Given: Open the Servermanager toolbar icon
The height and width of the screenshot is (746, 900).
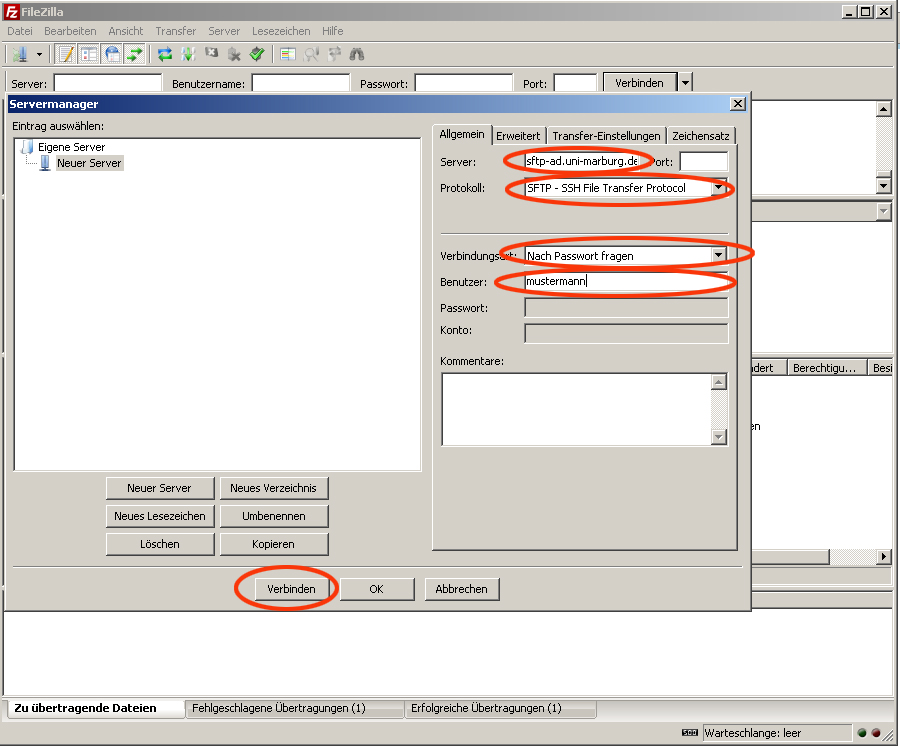Looking at the screenshot, I should click(x=20, y=55).
